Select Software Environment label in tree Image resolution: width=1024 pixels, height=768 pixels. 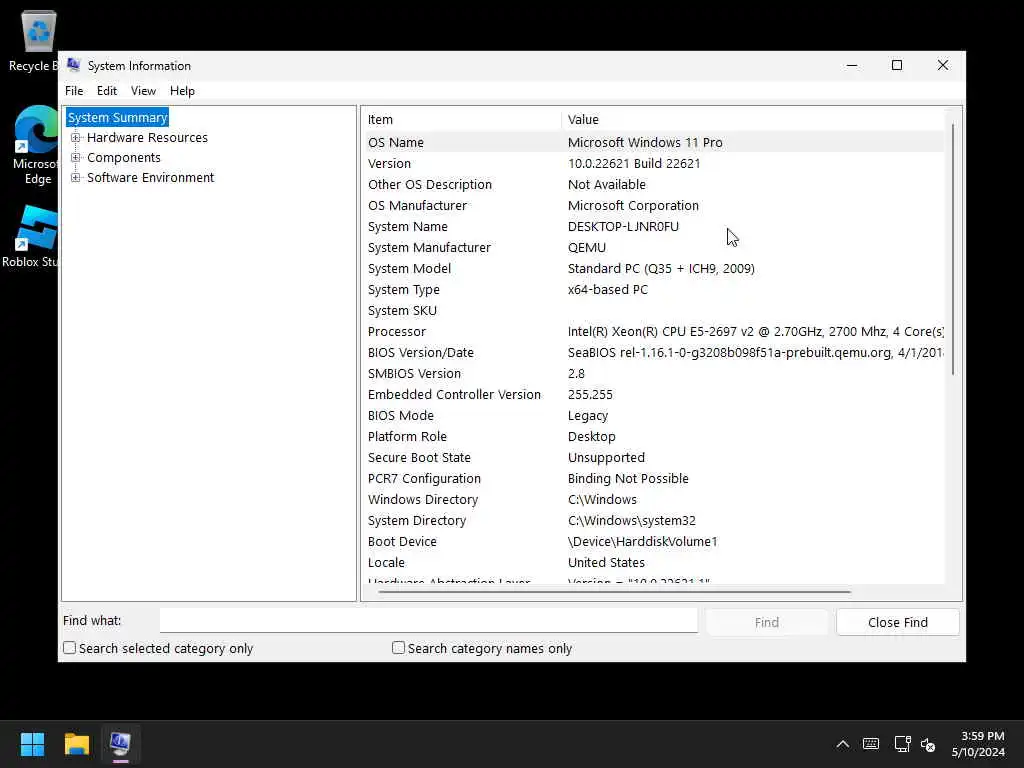[x=150, y=178]
